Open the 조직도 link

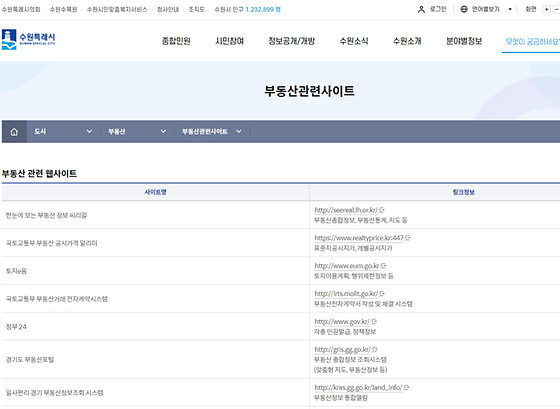(197, 9)
